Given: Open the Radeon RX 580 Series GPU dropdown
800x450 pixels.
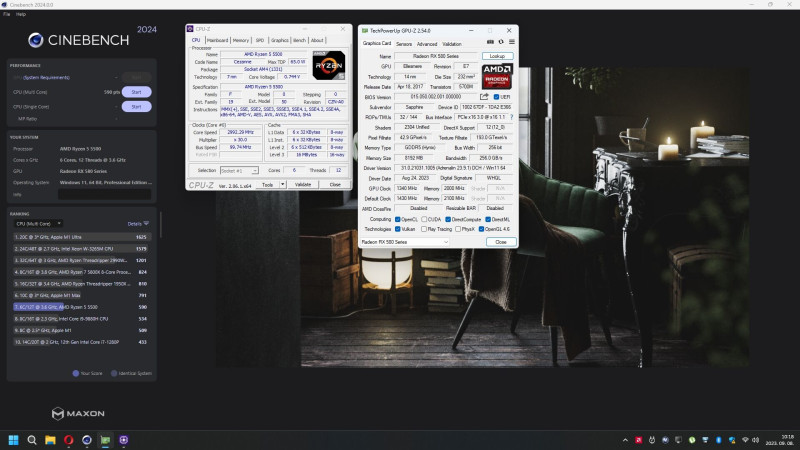Looking at the screenshot, I should point(405,242).
